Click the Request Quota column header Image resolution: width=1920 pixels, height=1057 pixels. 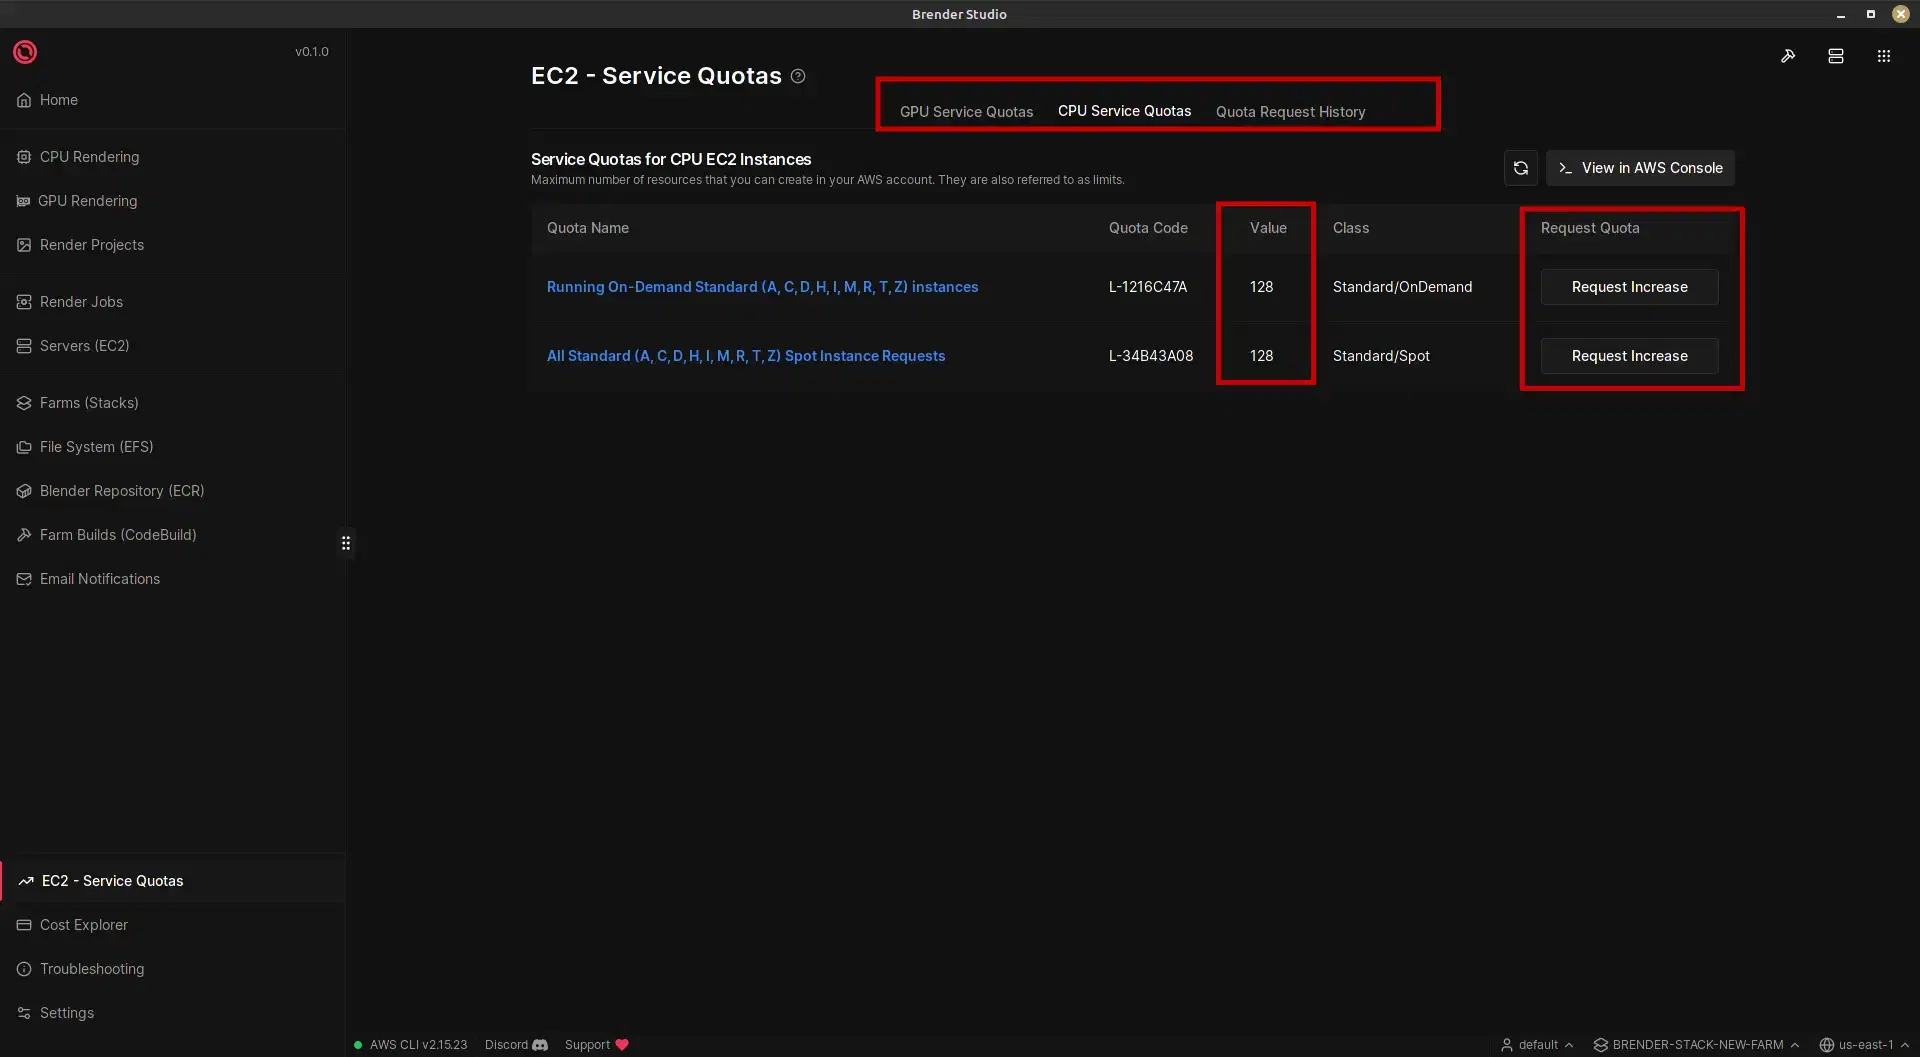(x=1589, y=228)
